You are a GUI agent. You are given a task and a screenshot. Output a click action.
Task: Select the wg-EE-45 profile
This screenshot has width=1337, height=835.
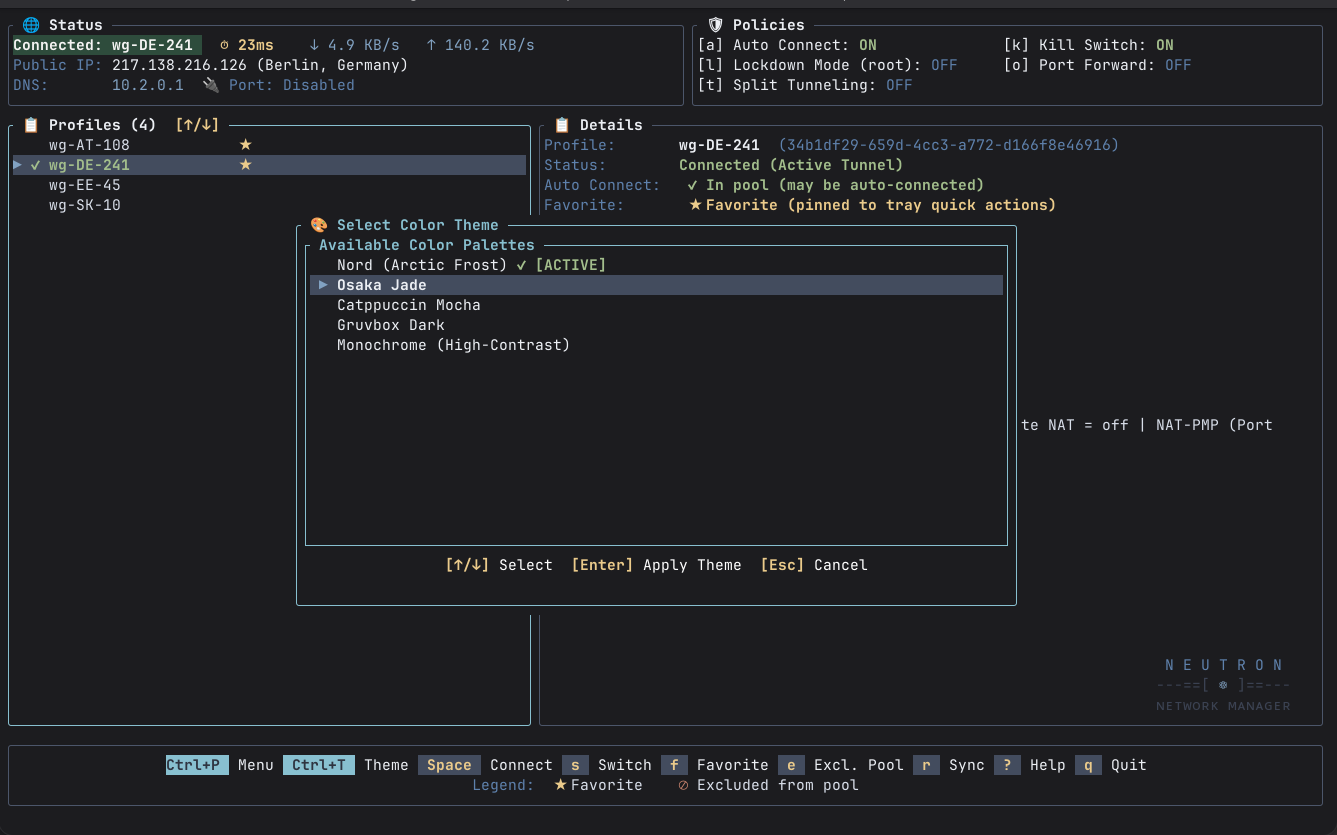pos(269,185)
